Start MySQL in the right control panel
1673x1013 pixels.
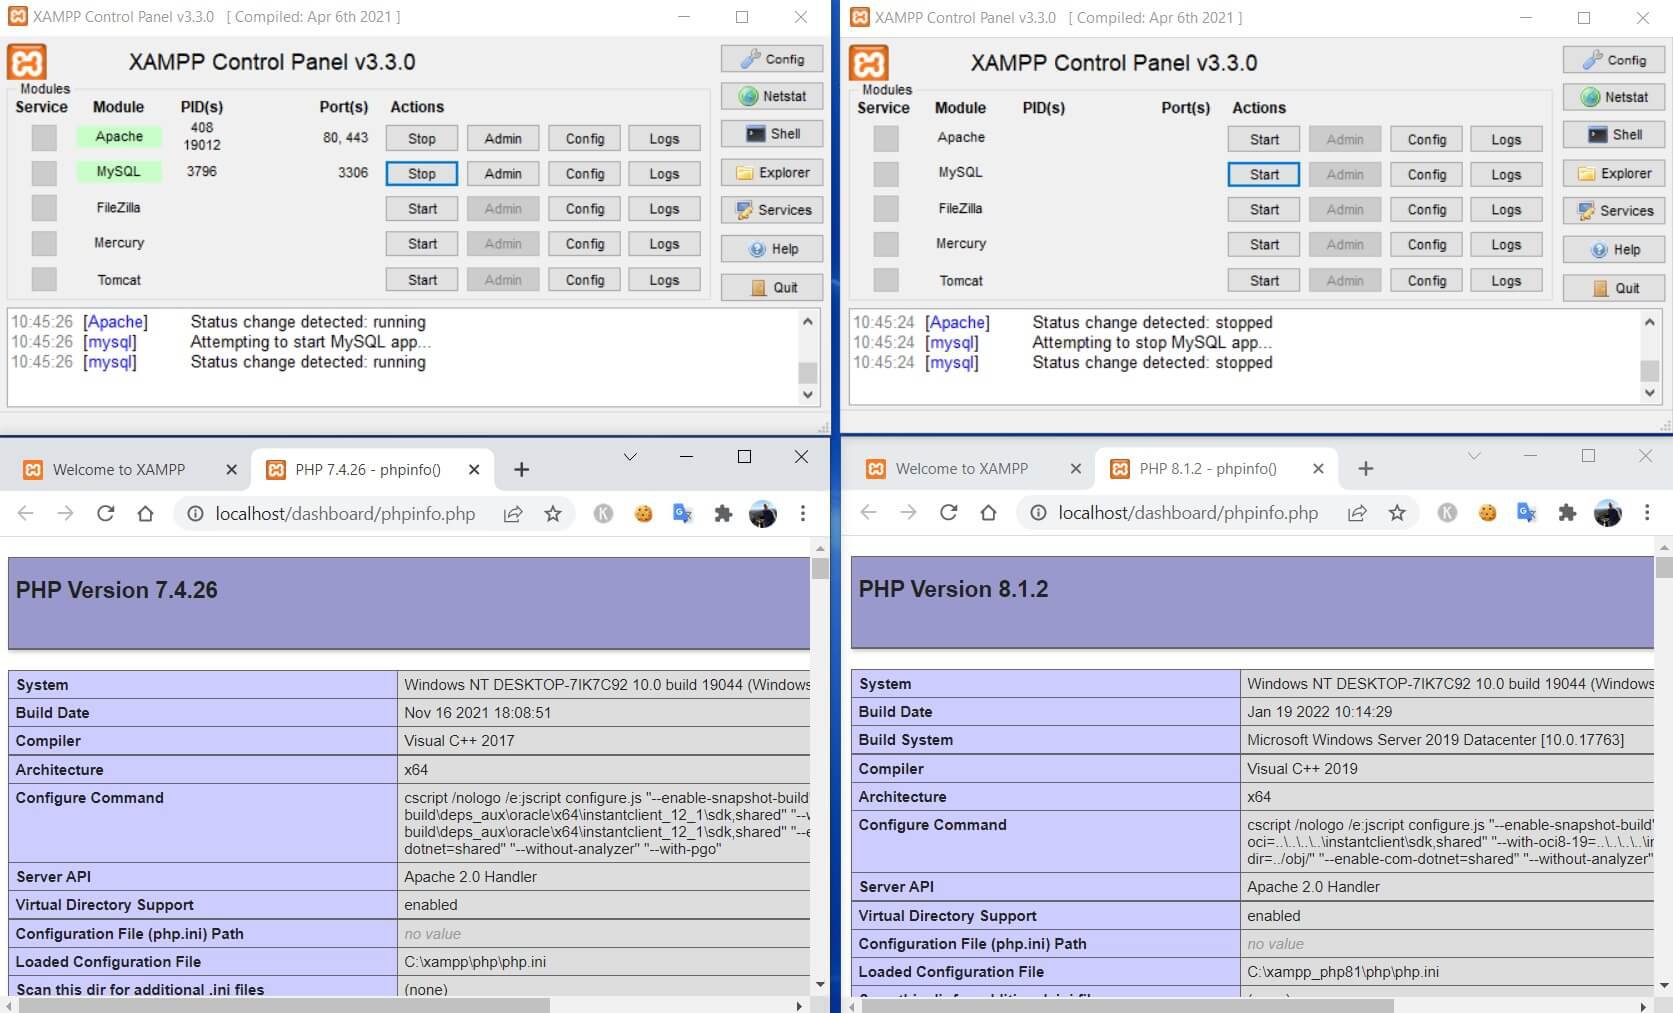click(x=1264, y=175)
